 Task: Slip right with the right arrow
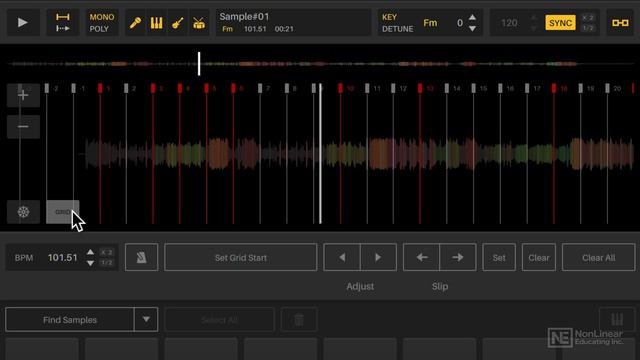pyautogui.click(x=458, y=258)
